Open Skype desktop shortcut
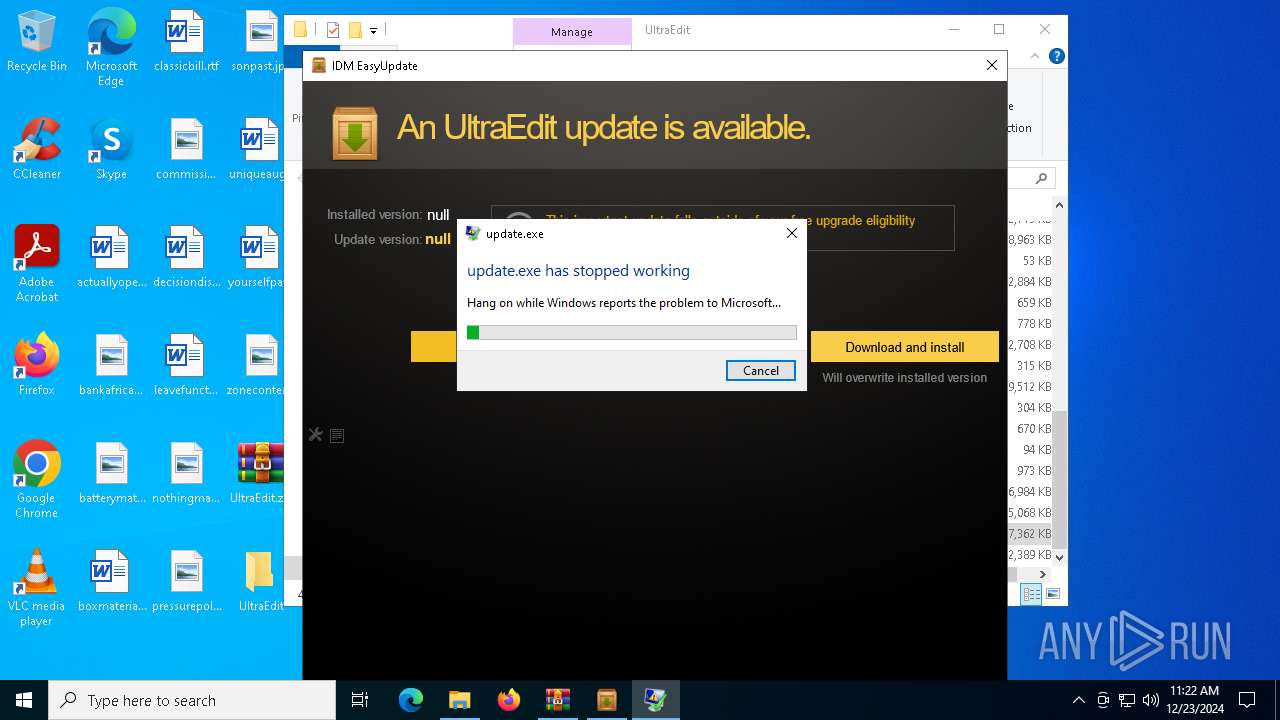 coord(111,150)
